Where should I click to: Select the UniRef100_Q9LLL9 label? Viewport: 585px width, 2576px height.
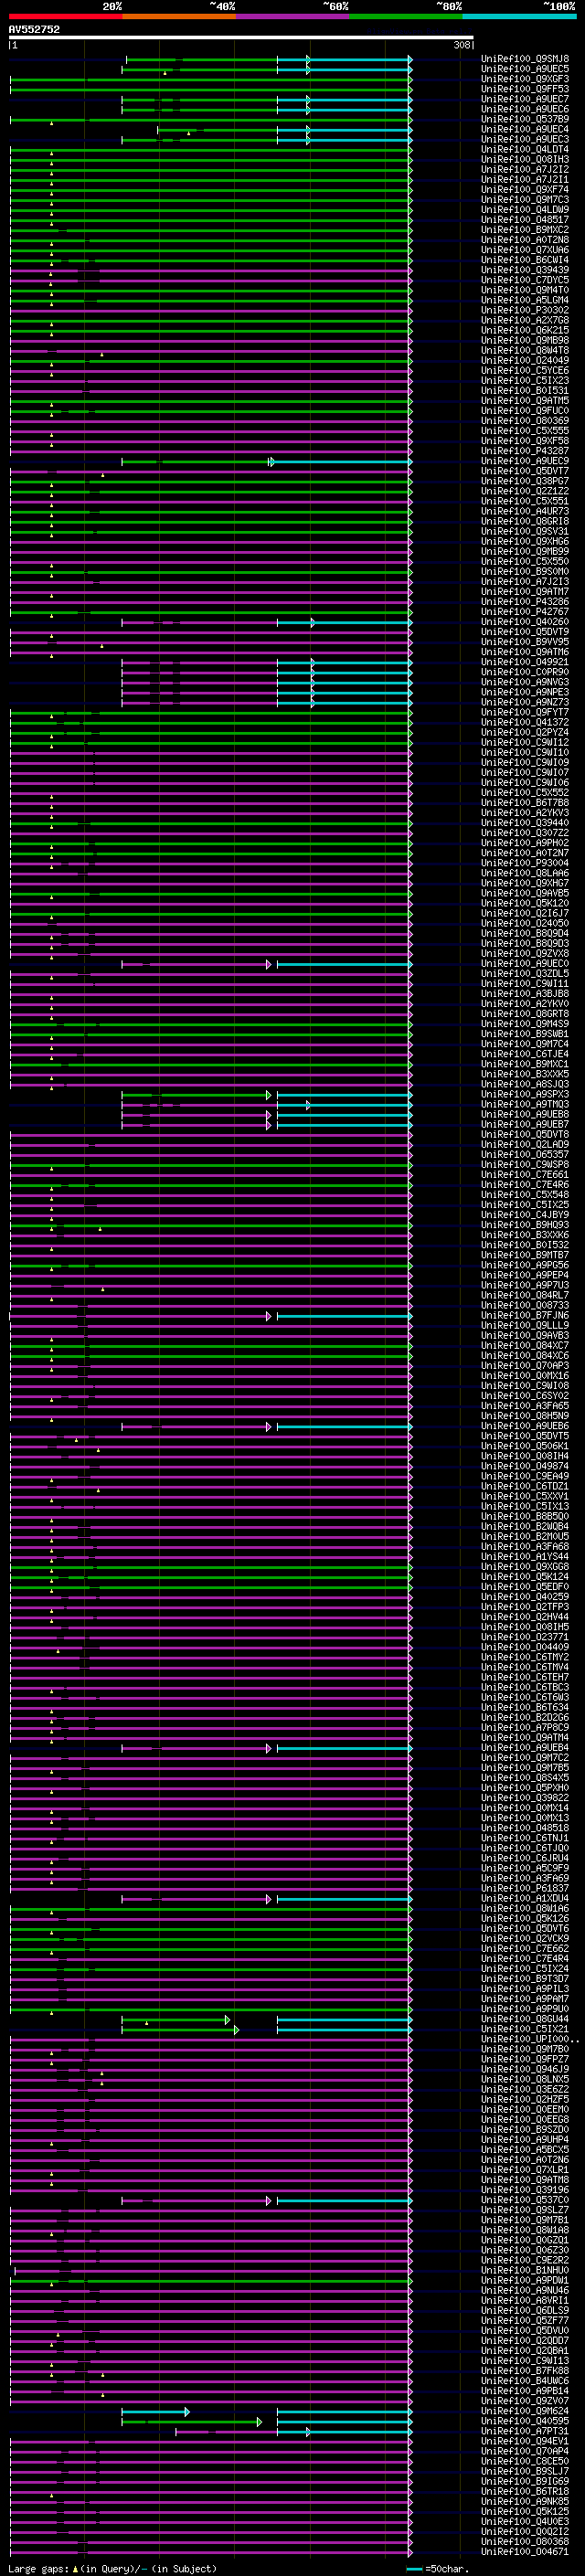[525, 1325]
